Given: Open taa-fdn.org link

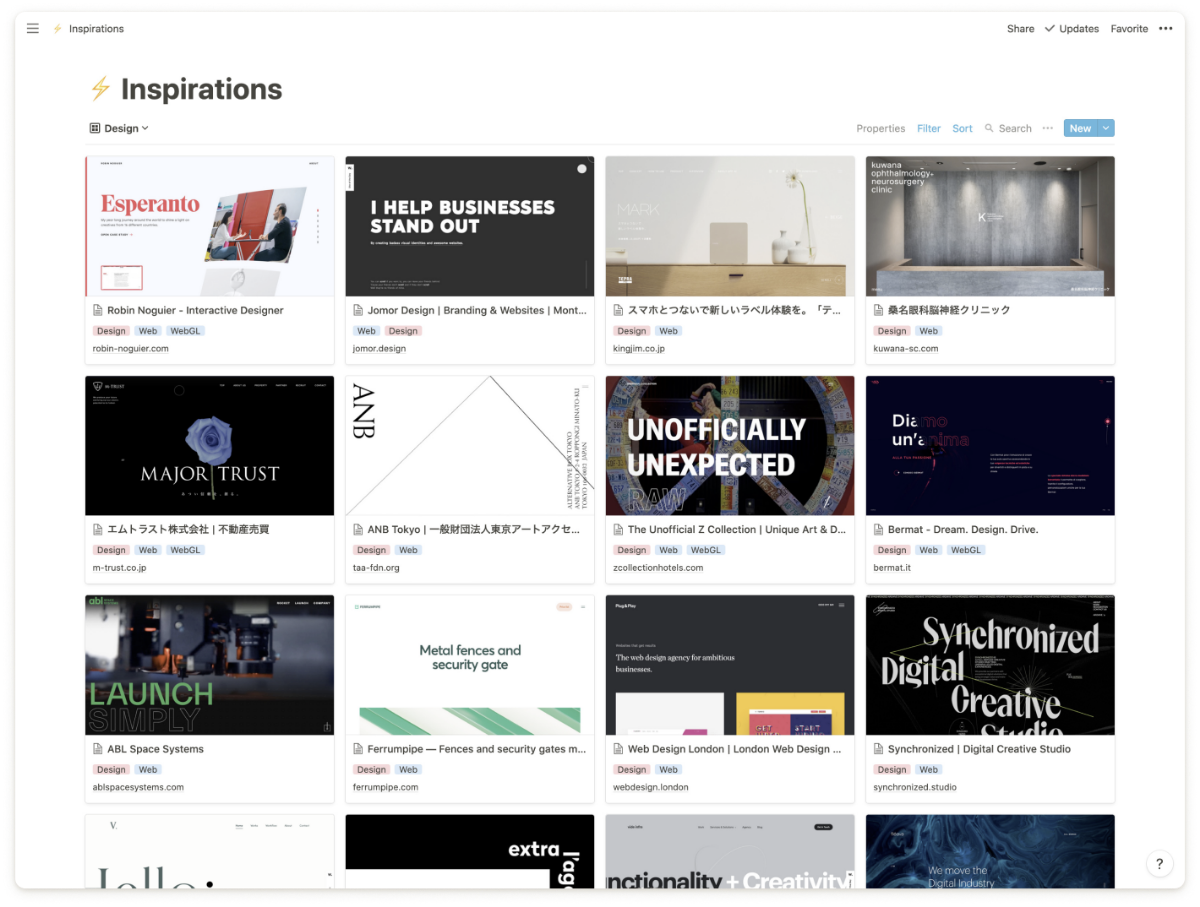Looking at the screenshot, I should tap(376, 568).
